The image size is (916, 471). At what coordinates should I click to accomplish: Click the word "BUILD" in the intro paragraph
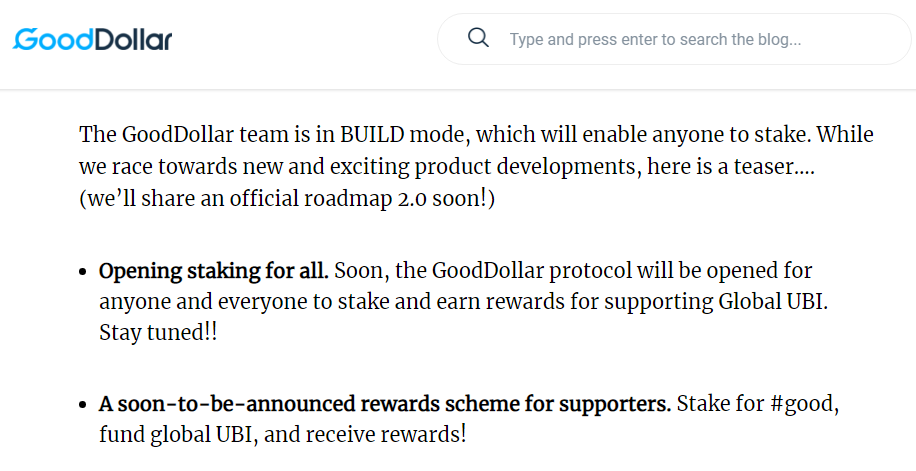point(372,134)
